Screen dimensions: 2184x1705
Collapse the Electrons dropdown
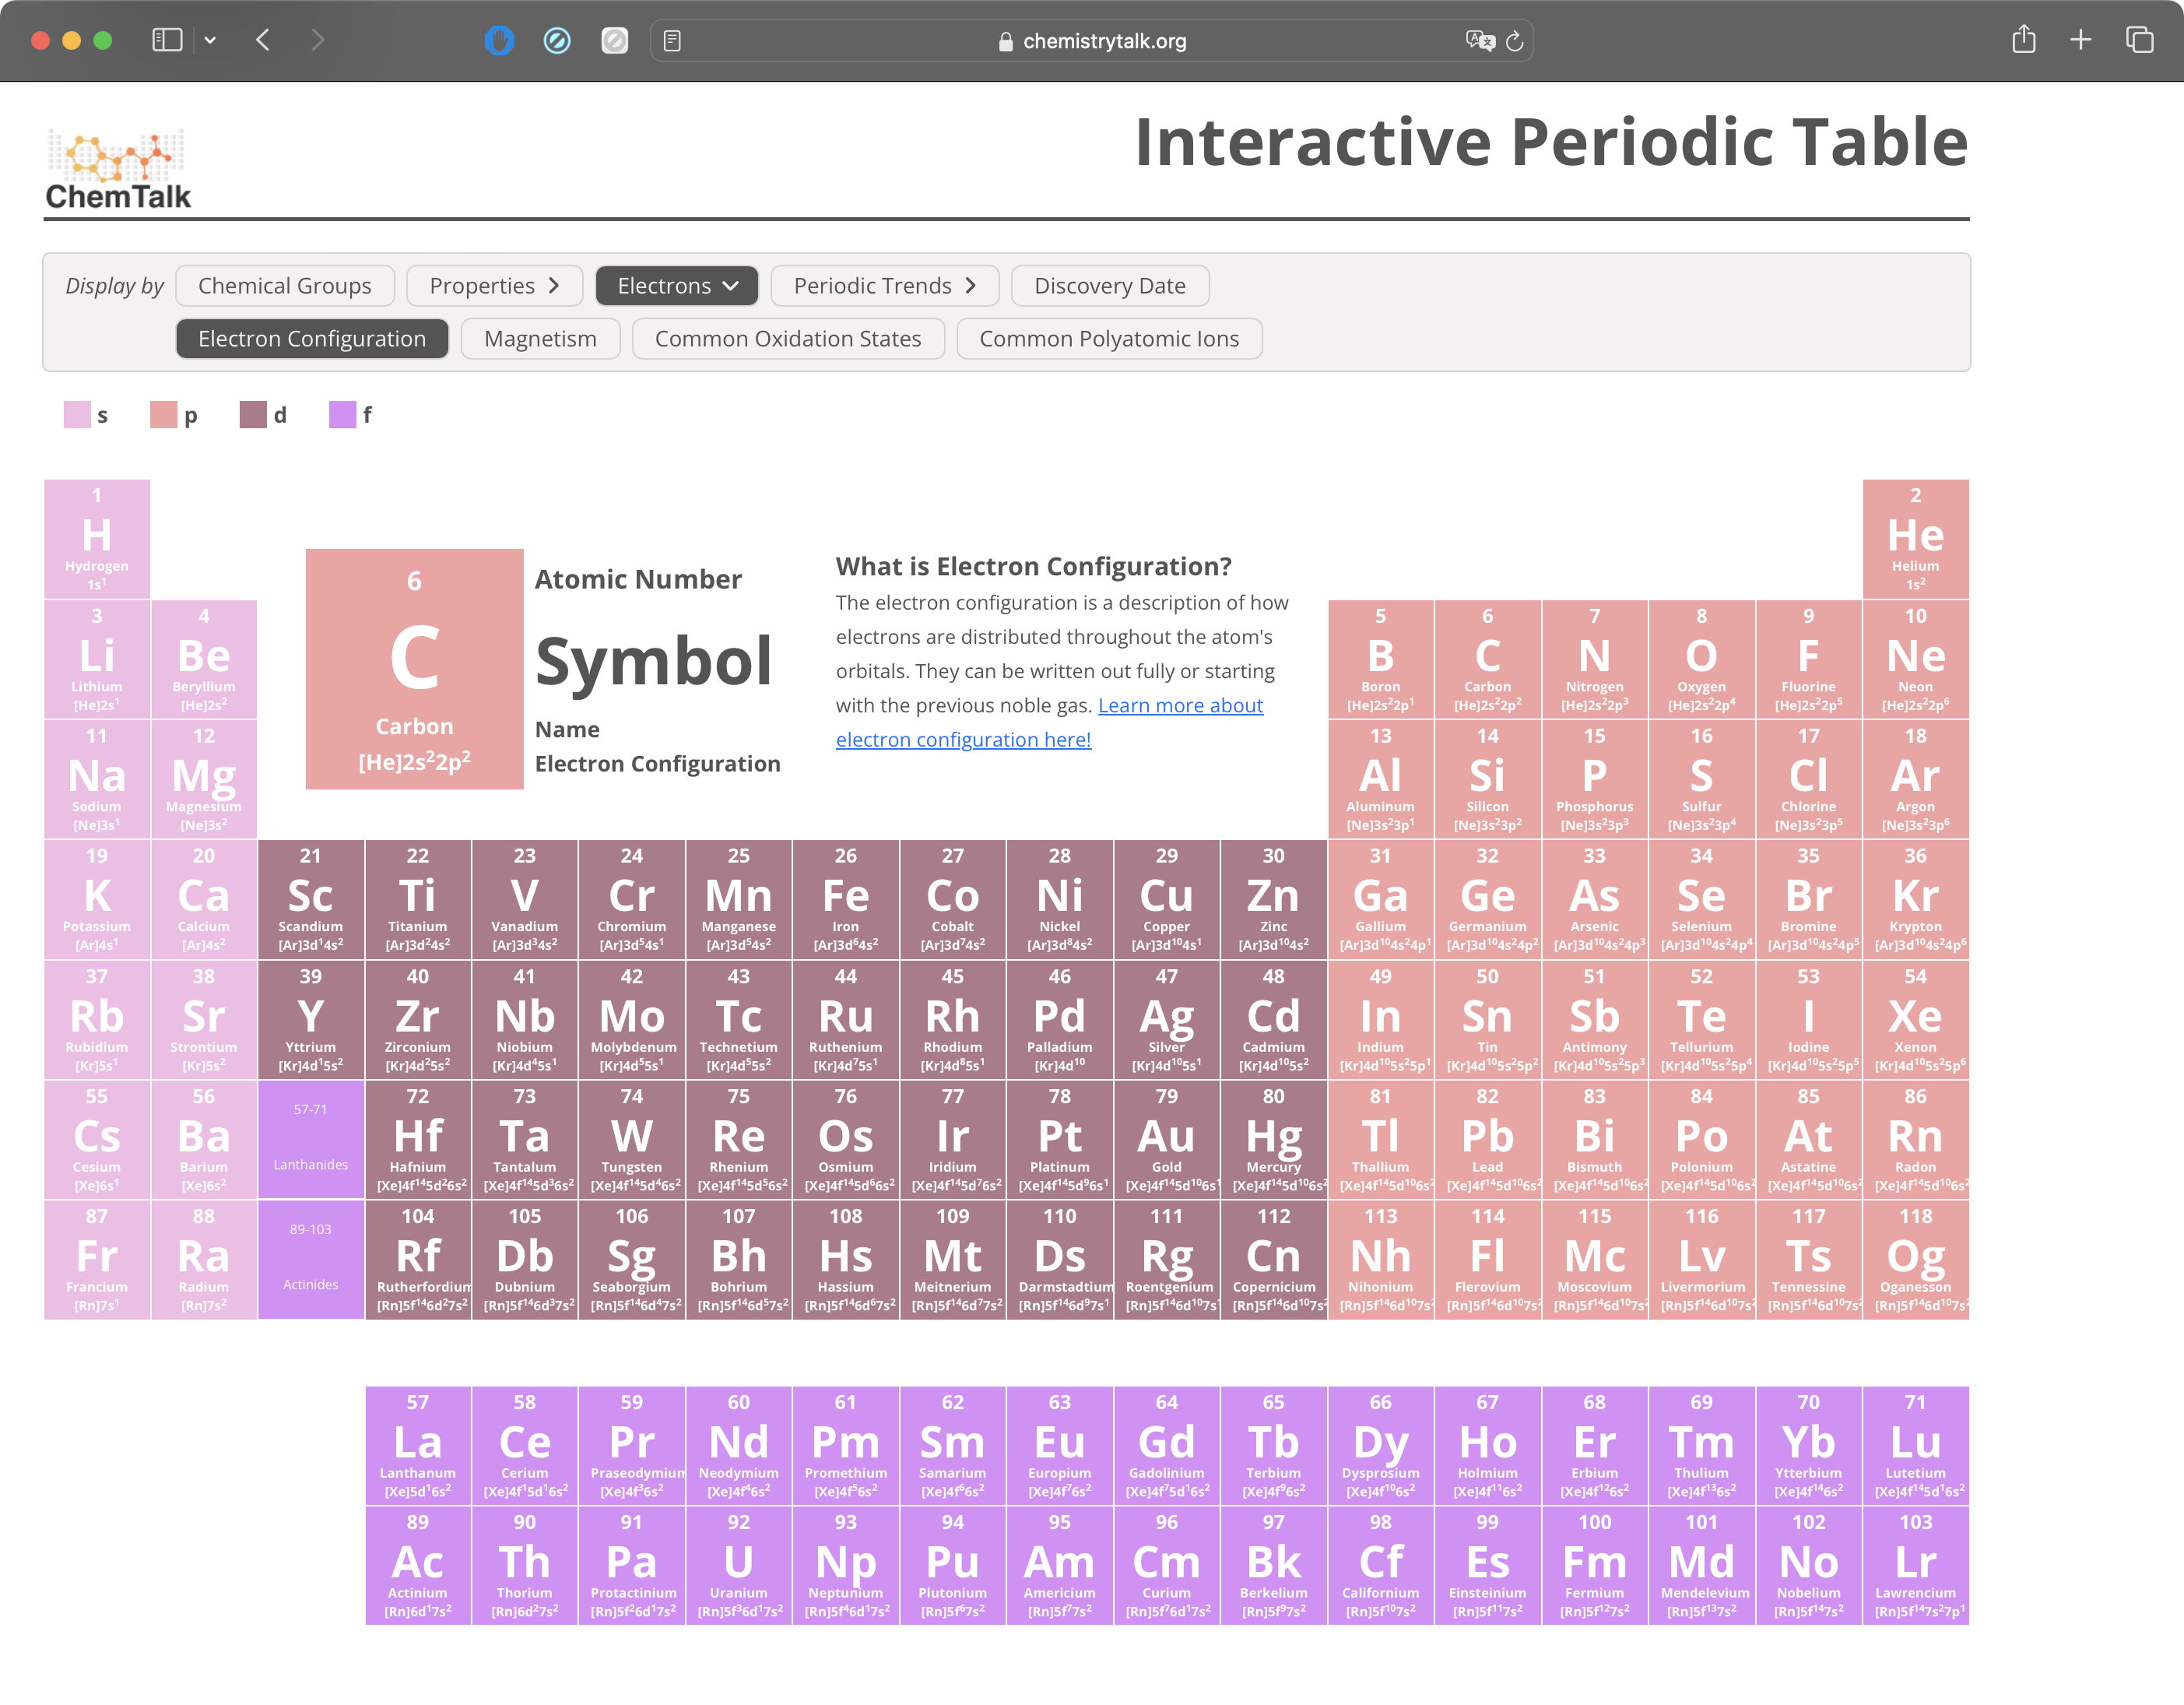pyautogui.click(x=677, y=286)
